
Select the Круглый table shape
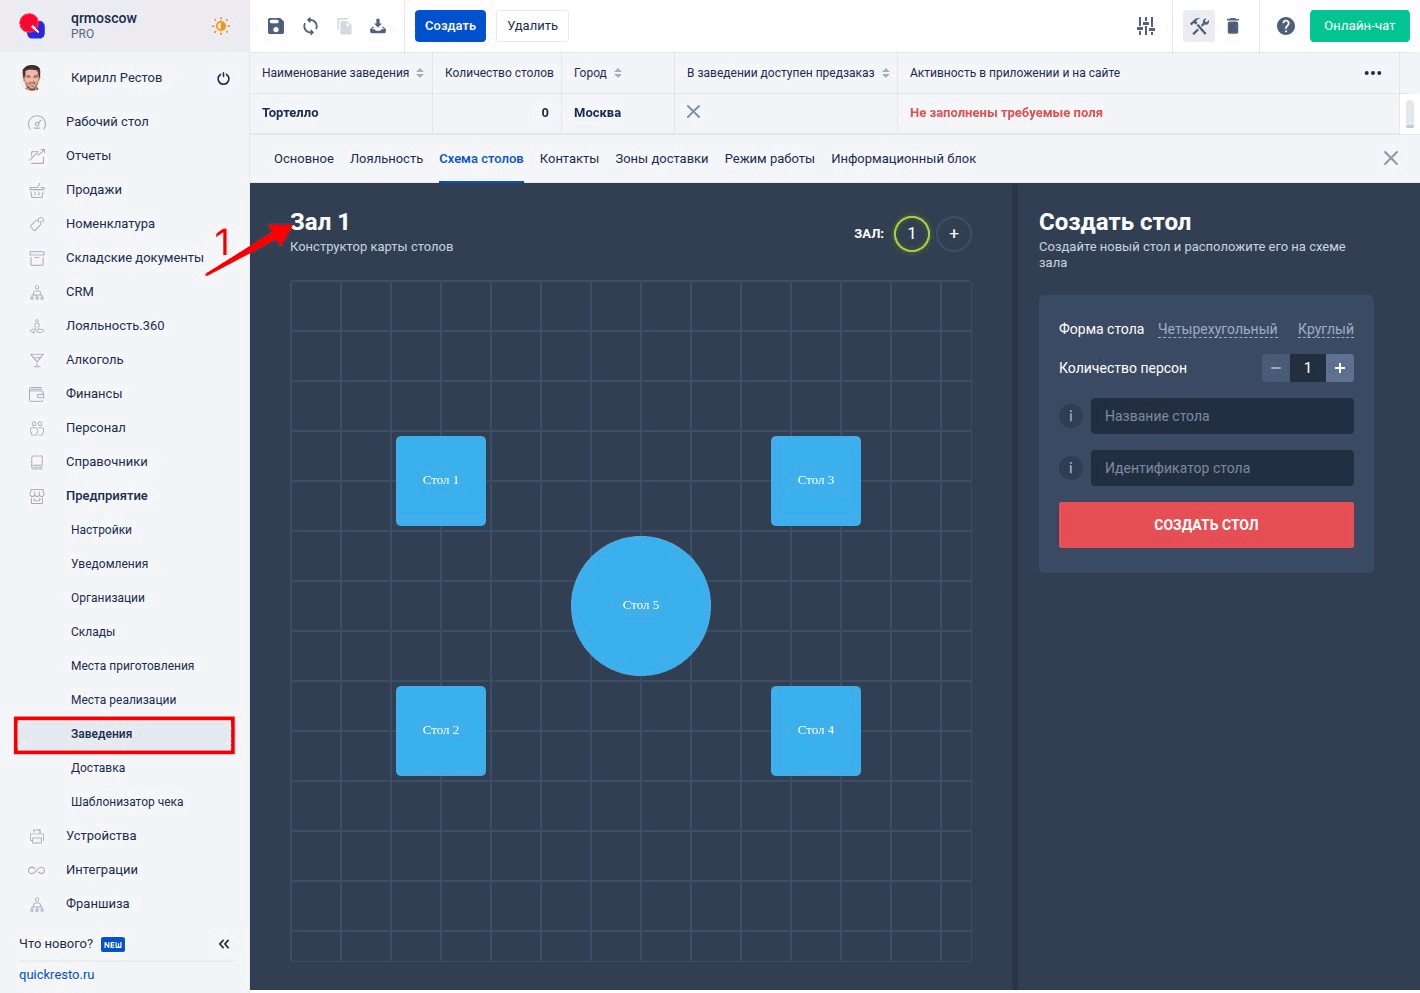click(x=1326, y=329)
